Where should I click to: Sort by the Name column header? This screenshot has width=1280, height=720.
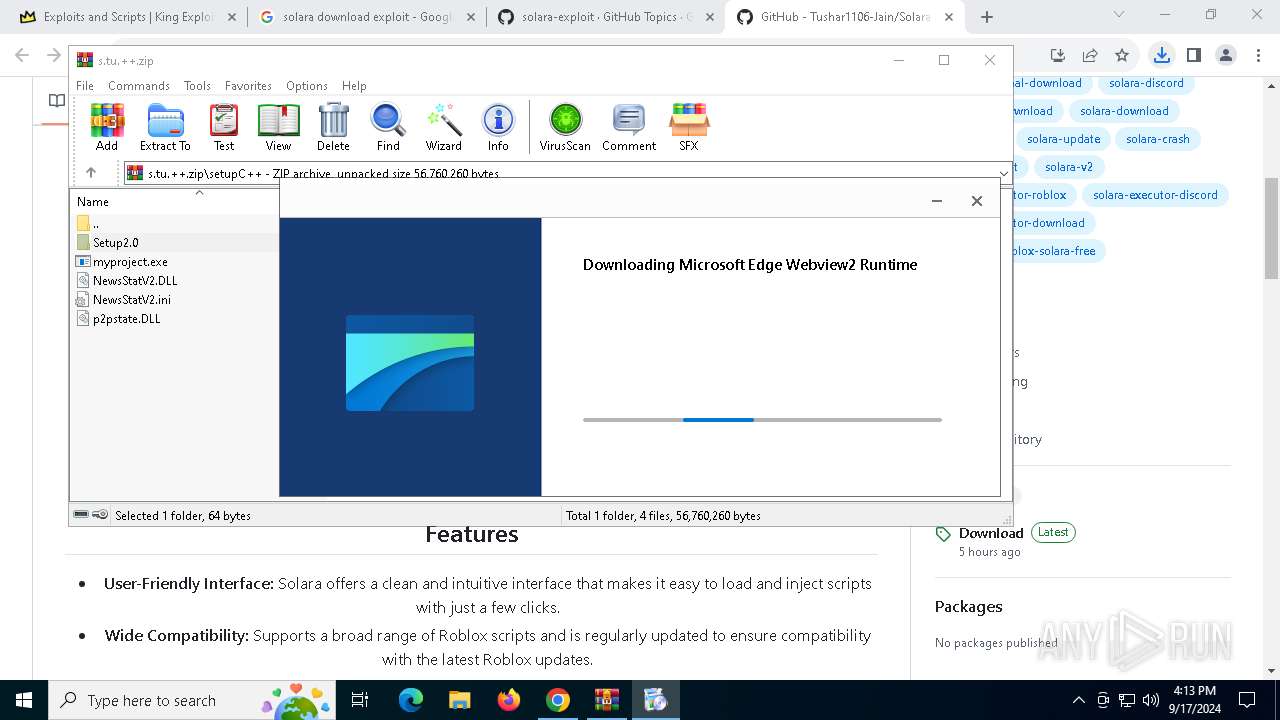point(93,202)
